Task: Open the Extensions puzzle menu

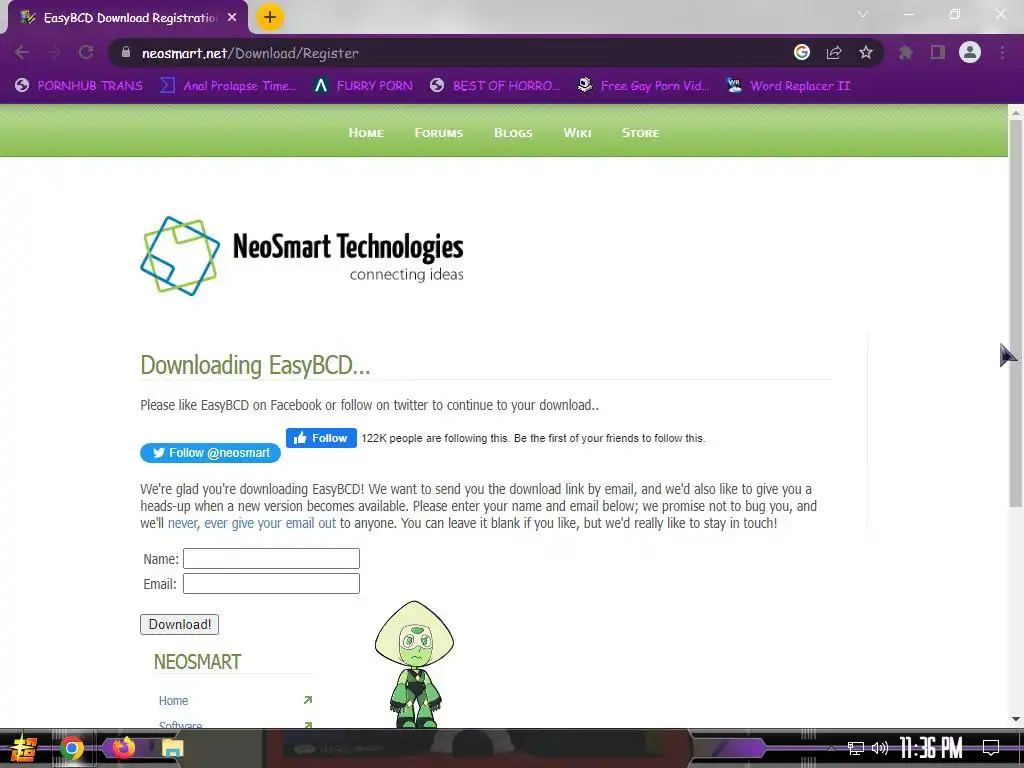Action: pos(906,52)
